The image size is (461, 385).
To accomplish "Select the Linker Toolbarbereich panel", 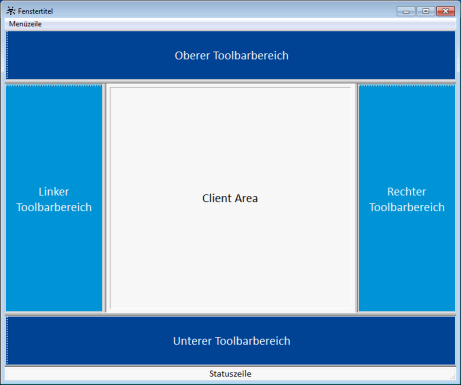I will (54, 199).
